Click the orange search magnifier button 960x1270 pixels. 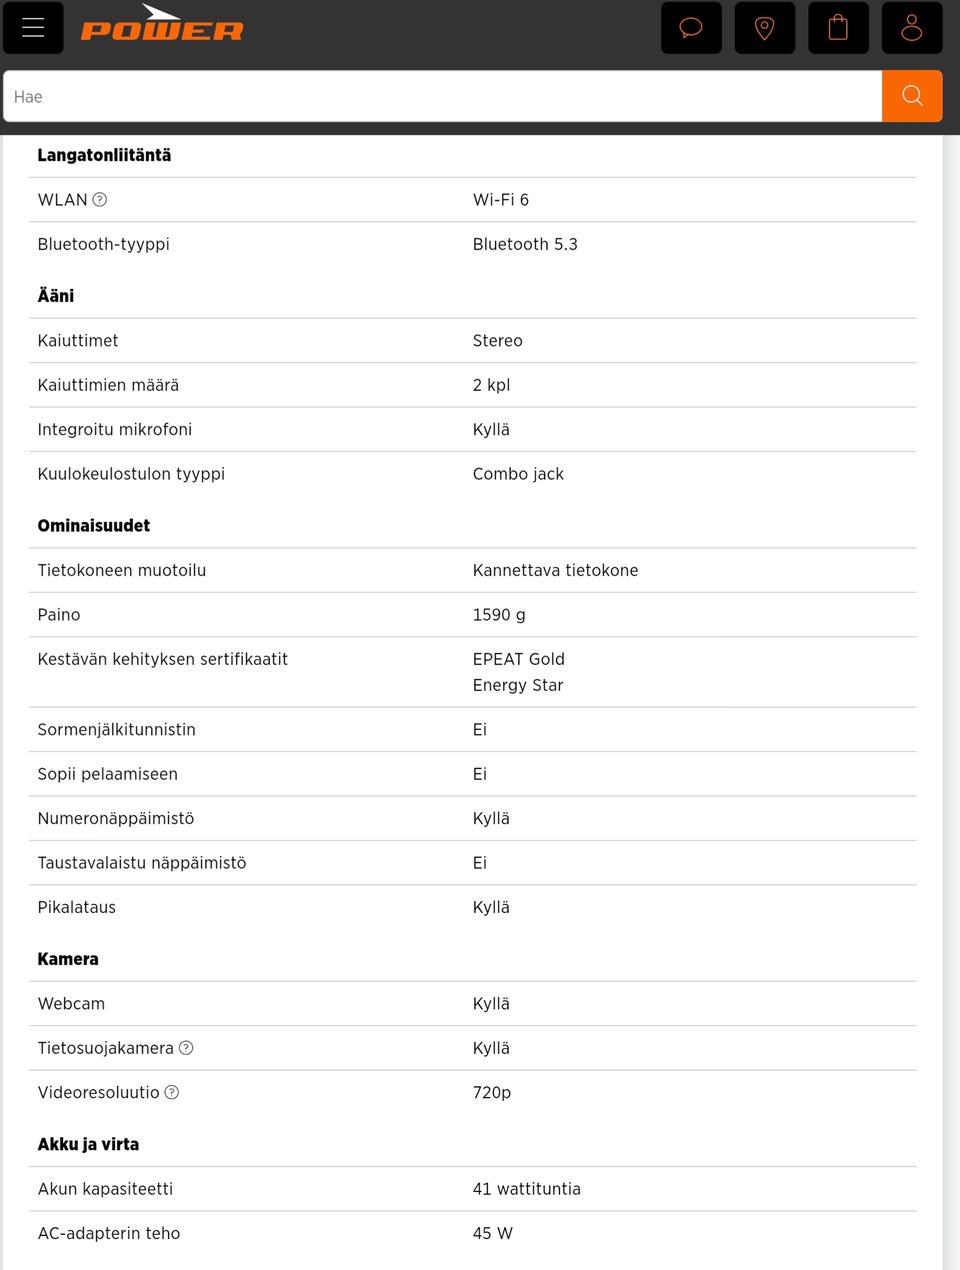pos(912,96)
